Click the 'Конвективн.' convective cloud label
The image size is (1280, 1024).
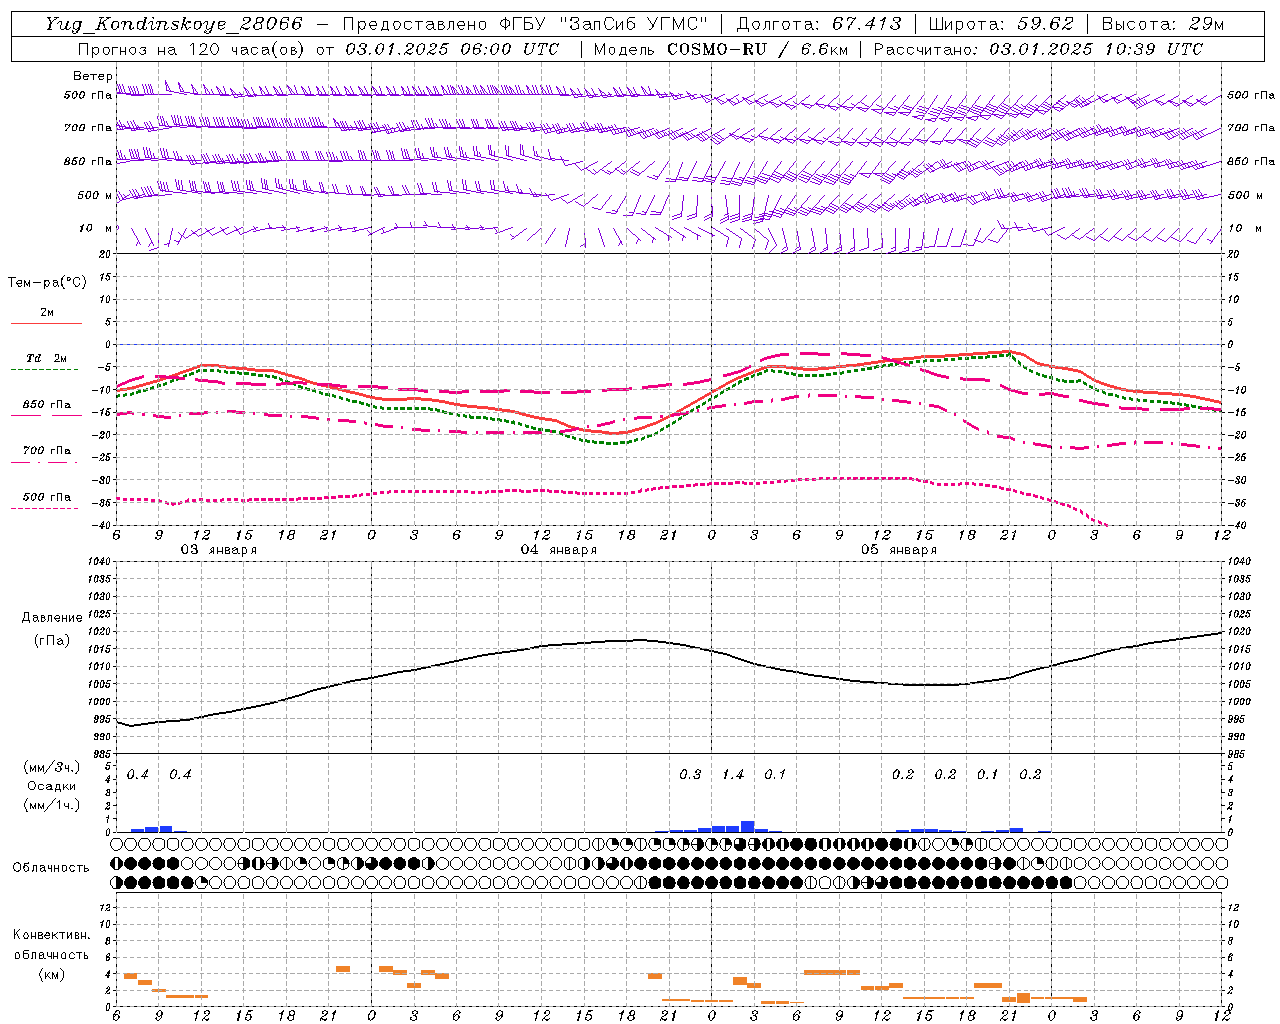coord(51,935)
